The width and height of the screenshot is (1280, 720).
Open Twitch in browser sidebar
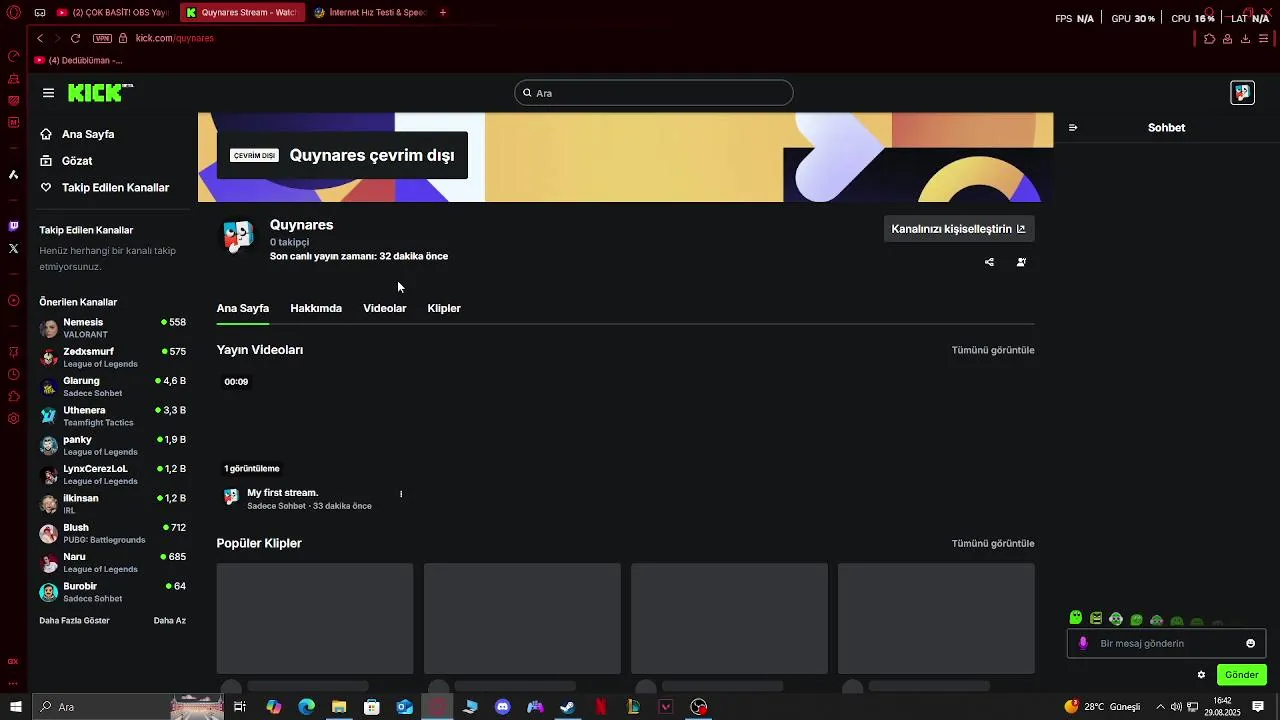13,226
